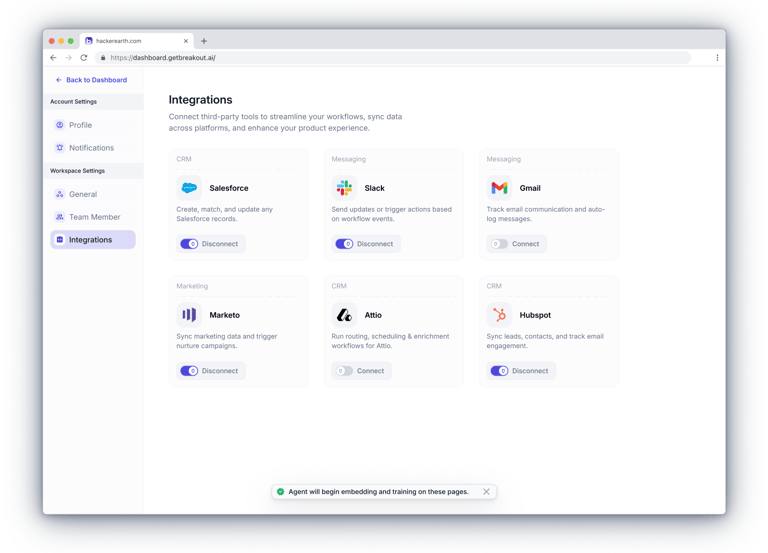Viewport: 768px width, 553px height.
Task: Click the Salesforce card title text
Action: pos(229,188)
